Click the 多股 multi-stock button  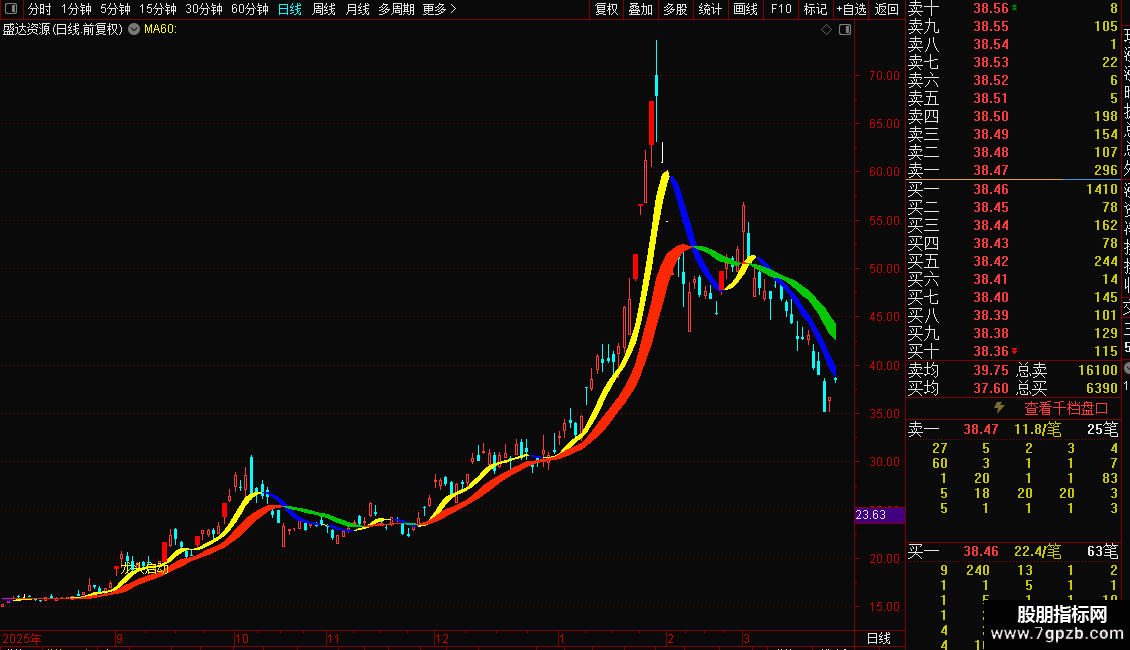pyautogui.click(x=675, y=9)
